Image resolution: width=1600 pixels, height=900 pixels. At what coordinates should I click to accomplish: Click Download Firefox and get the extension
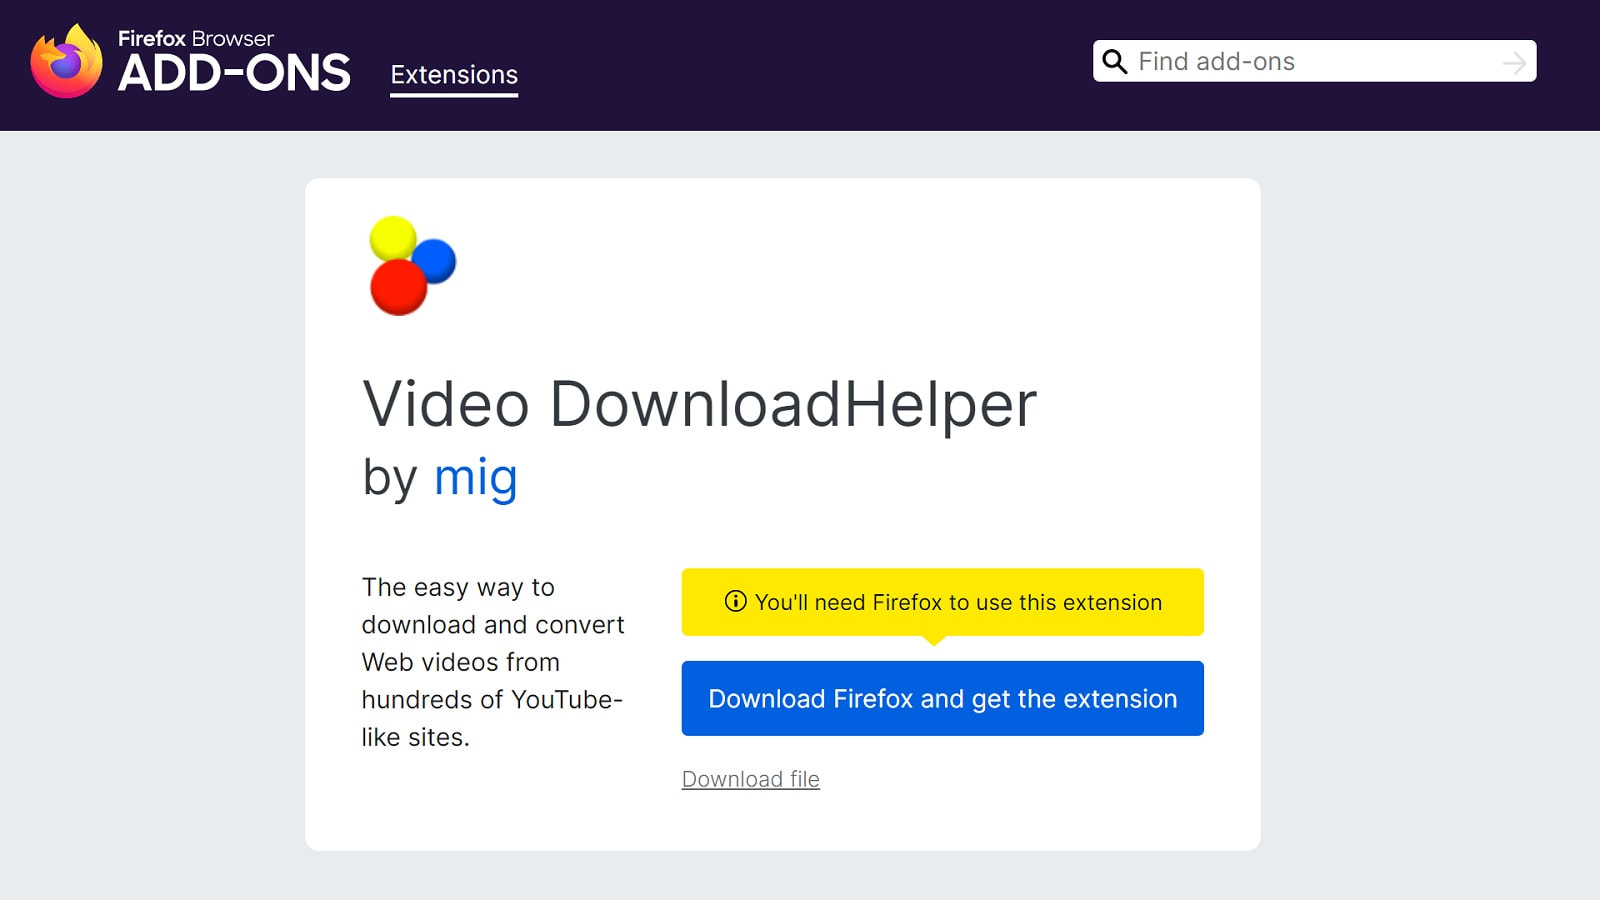[942, 698]
